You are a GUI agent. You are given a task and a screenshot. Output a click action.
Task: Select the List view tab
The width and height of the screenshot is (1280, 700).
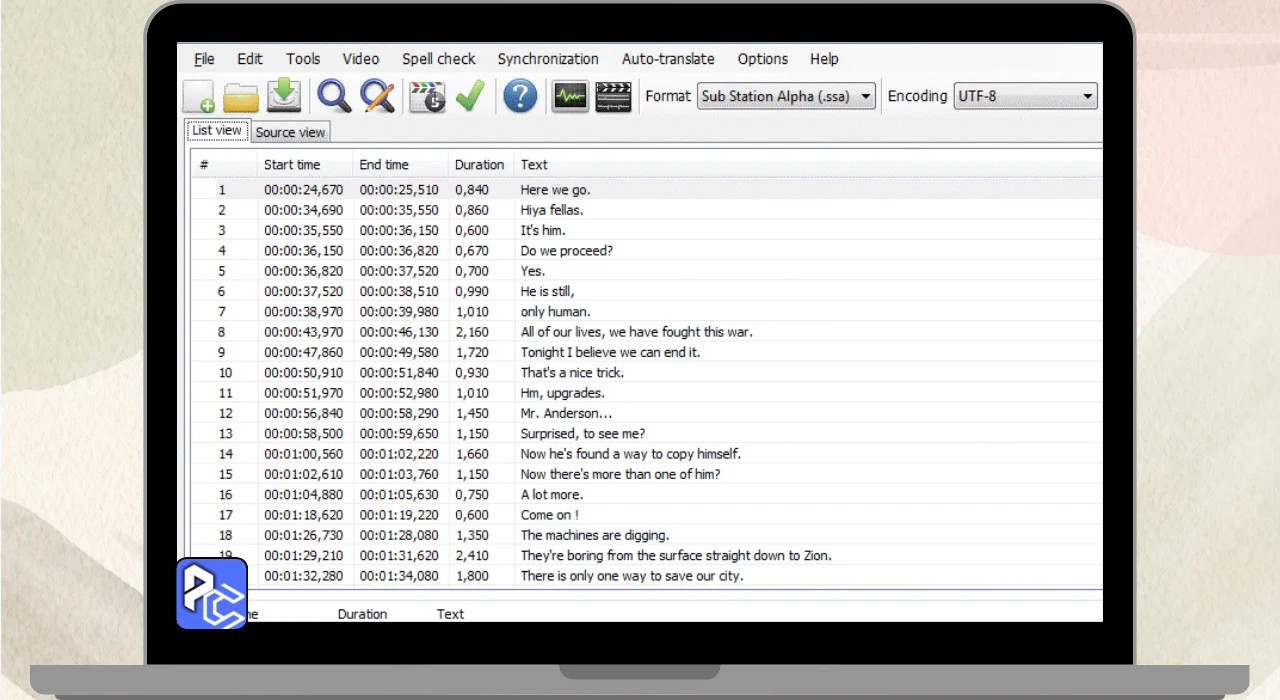[217, 131]
